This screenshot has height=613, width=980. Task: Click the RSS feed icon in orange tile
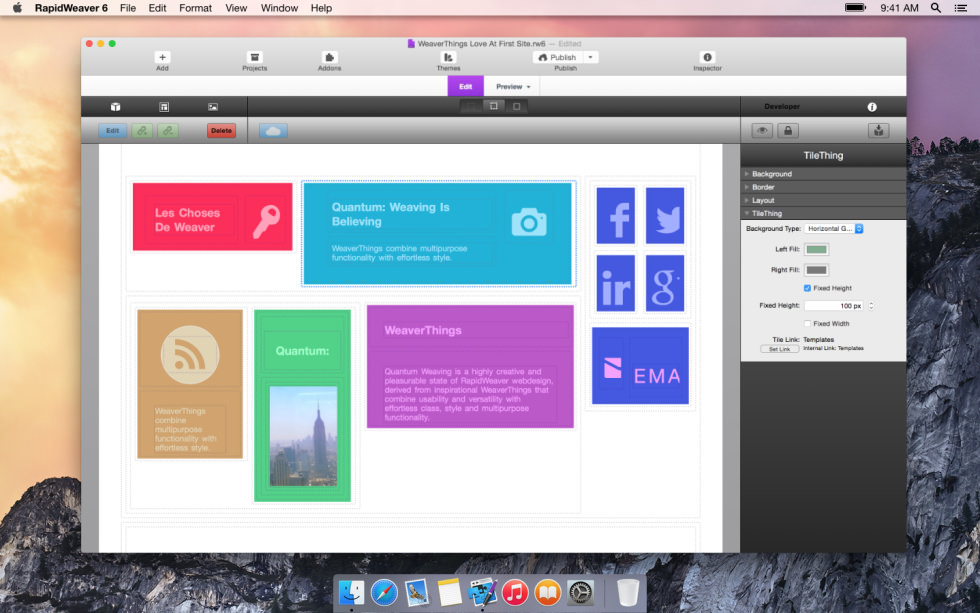point(190,355)
